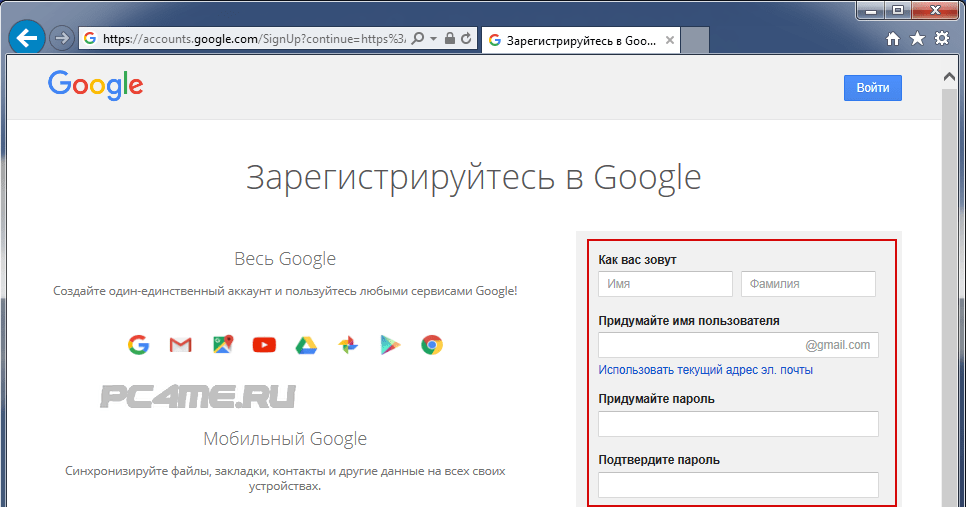966x507 pixels.
Task: Click the Придумайте имя пользователя label
Action: tap(689, 321)
